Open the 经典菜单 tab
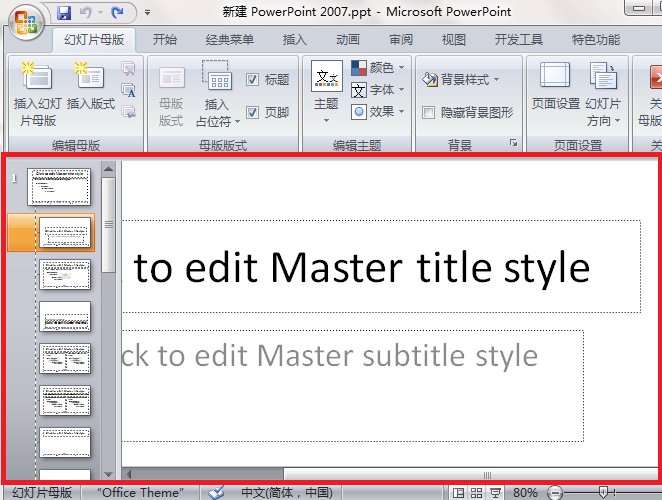Screen dimensions: 662x500 point(230,40)
